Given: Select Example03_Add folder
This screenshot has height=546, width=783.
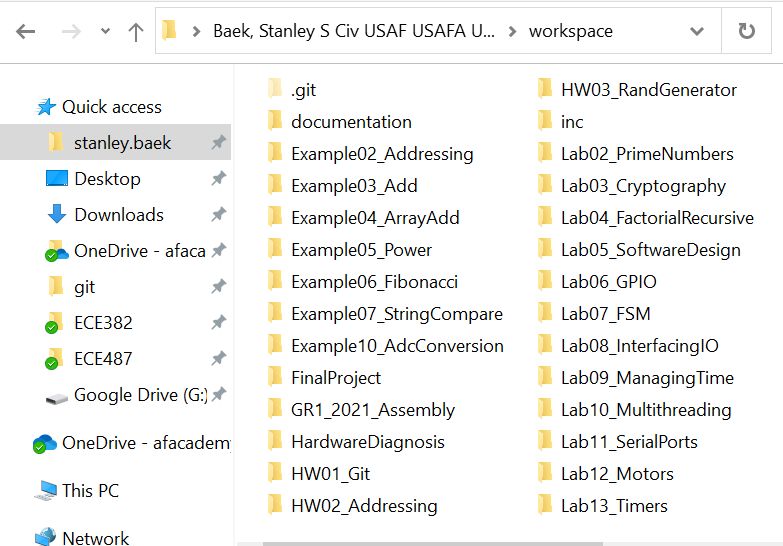Looking at the screenshot, I should click(x=343, y=186).
